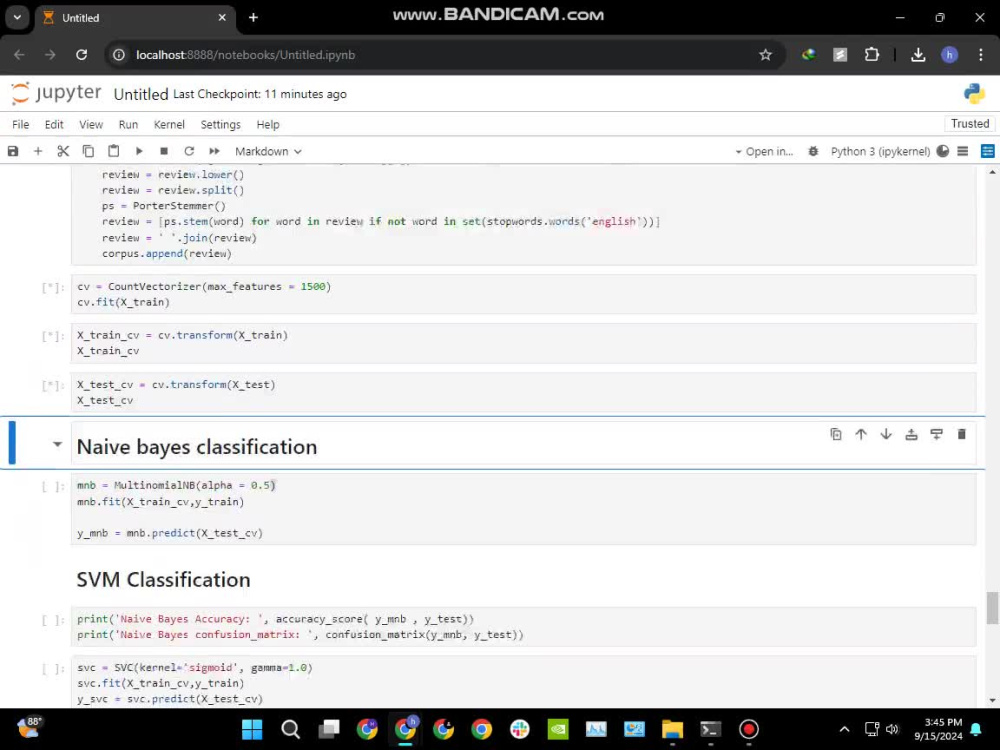1000x750 pixels.
Task: Click the notebook vertical scrollbar thumb
Action: coord(992,608)
